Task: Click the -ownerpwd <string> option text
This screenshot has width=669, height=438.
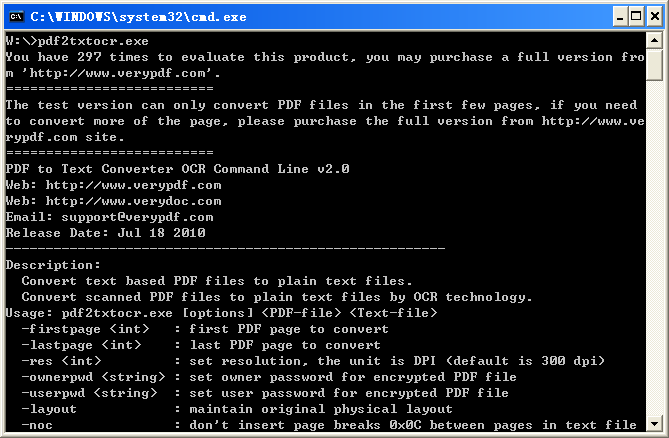Action: (x=93, y=377)
